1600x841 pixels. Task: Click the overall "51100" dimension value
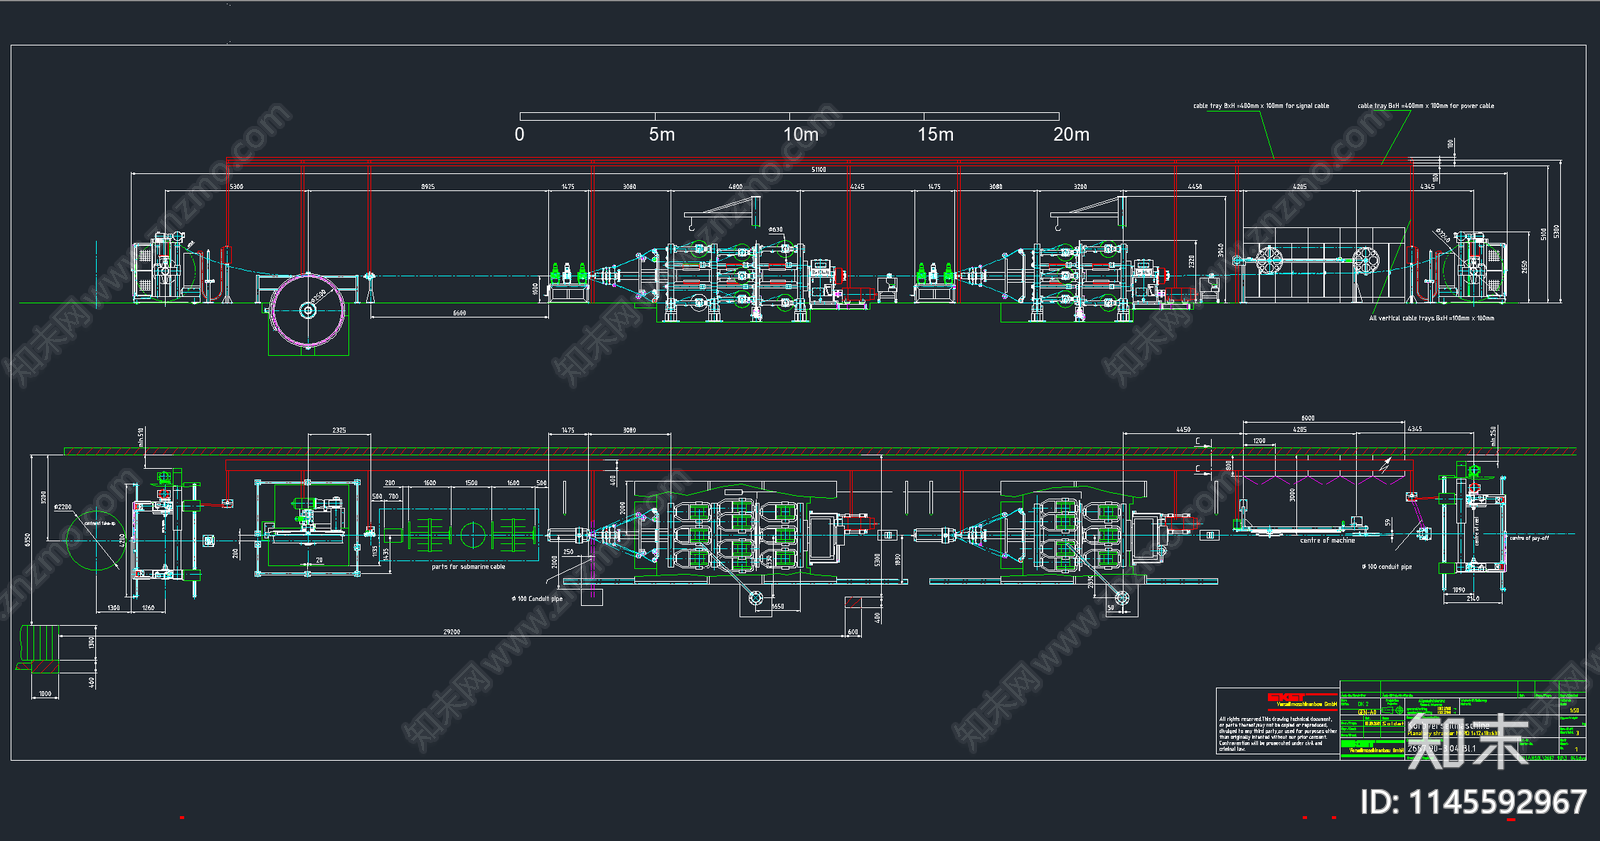coord(819,170)
